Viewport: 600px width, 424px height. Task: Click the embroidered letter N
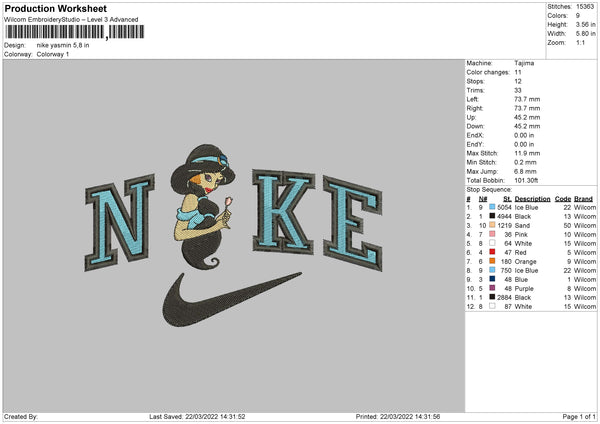[120, 222]
